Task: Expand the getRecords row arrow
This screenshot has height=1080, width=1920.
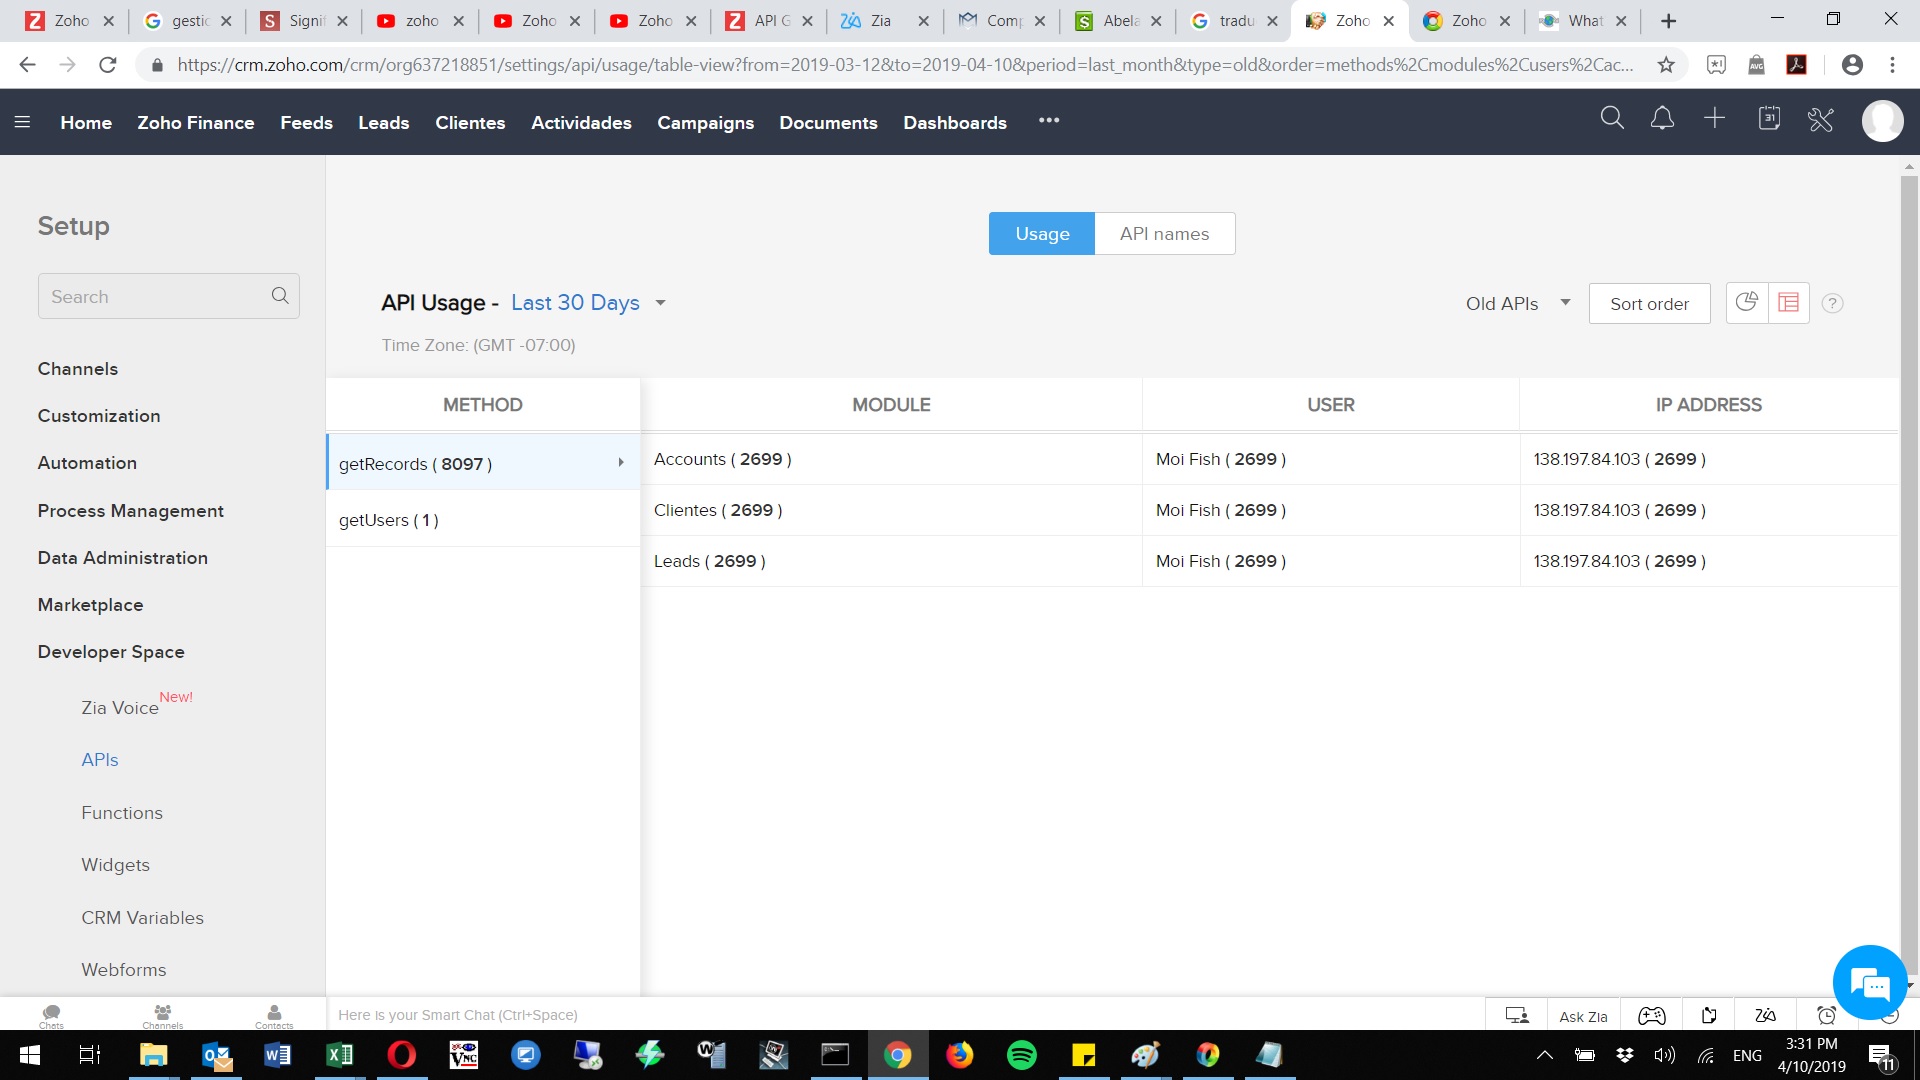Action: (621, 462)
